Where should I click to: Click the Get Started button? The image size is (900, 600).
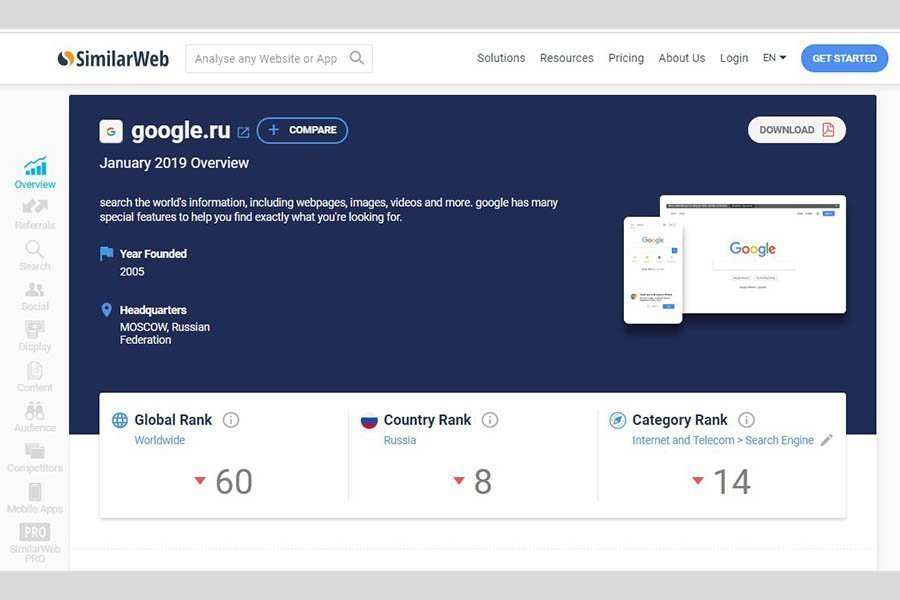point(844,59)
